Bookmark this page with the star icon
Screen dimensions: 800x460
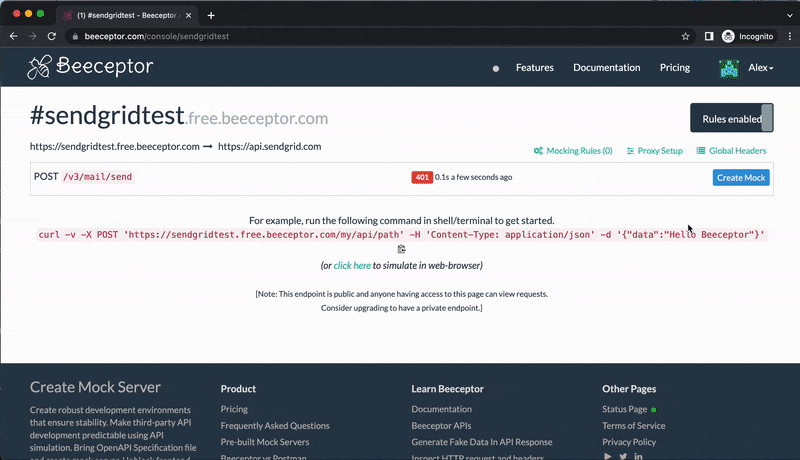coord(685,36)
